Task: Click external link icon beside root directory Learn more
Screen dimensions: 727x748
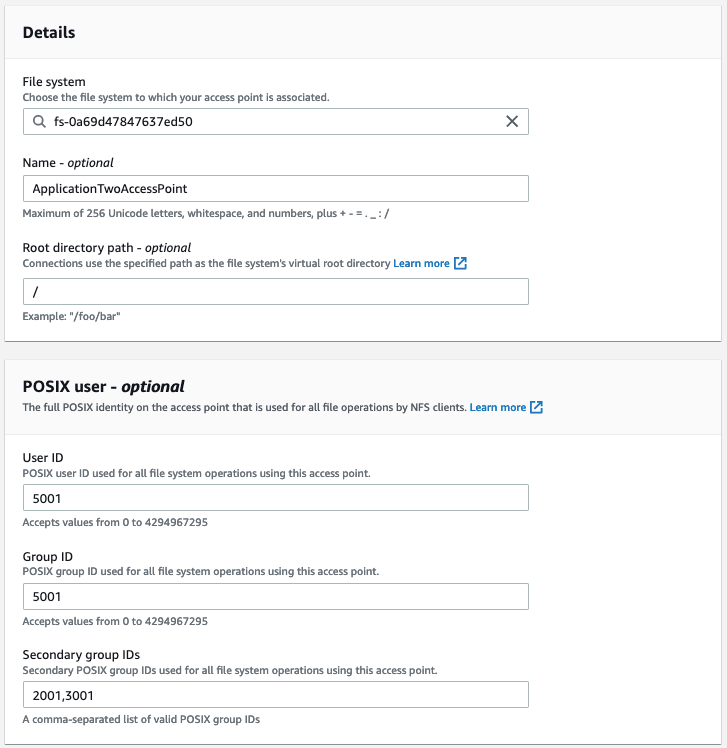Action: point(460,263)
